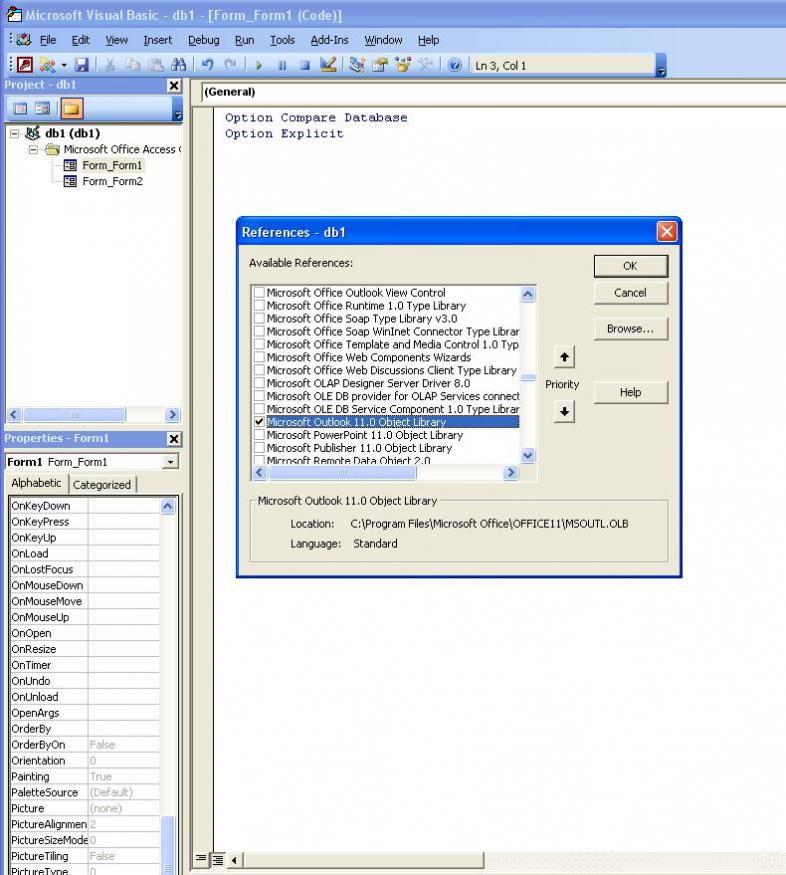Viewport: 786px width, 875px height.
Task: Collapse the db1 (db1) project node
Action: click(15, 134)
